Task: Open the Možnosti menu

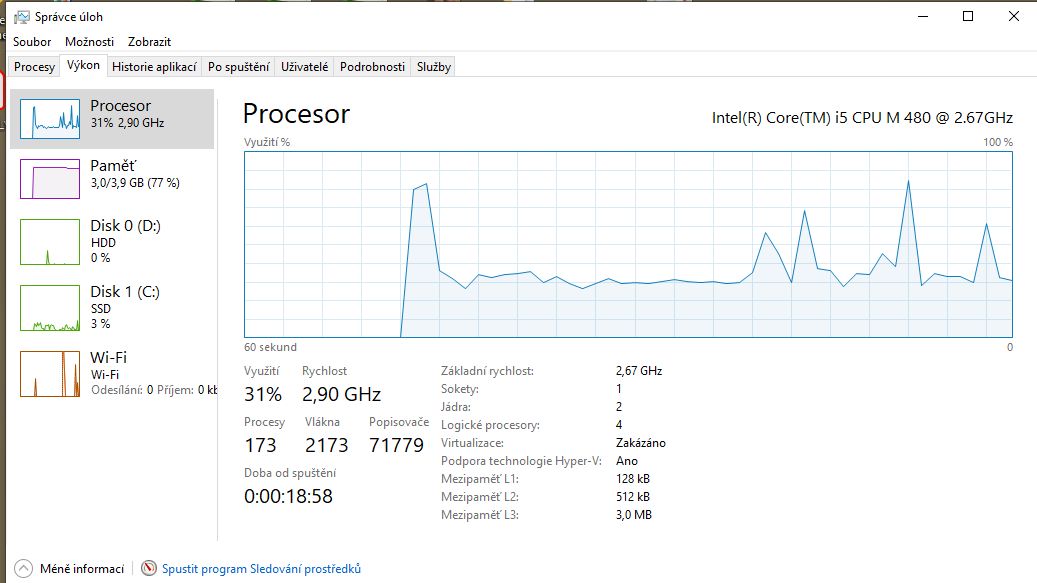Action: tap(89, 42)
